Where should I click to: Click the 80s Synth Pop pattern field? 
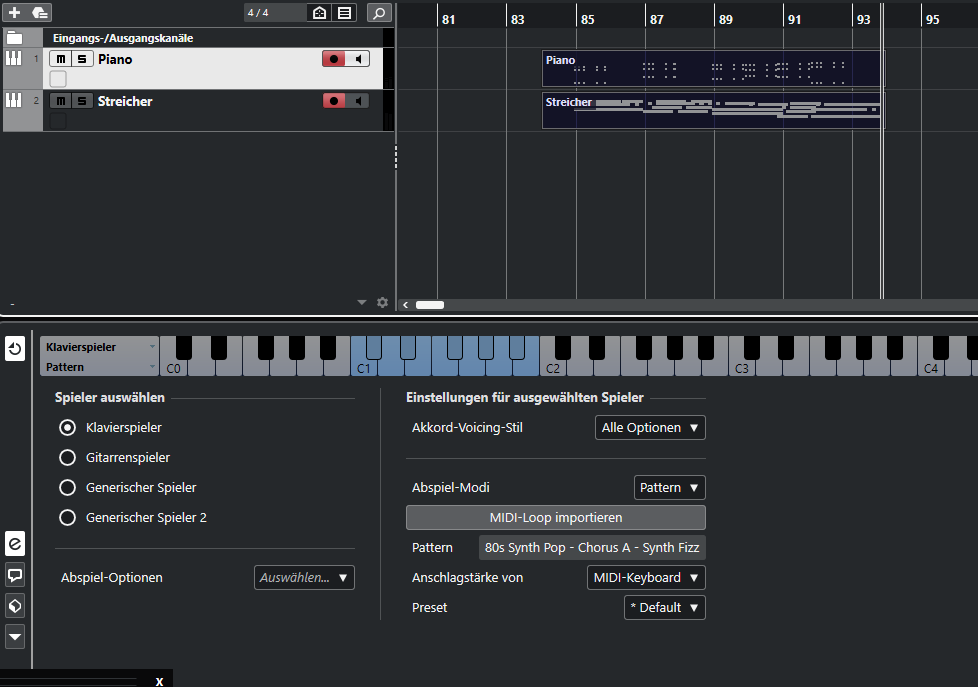592,548
